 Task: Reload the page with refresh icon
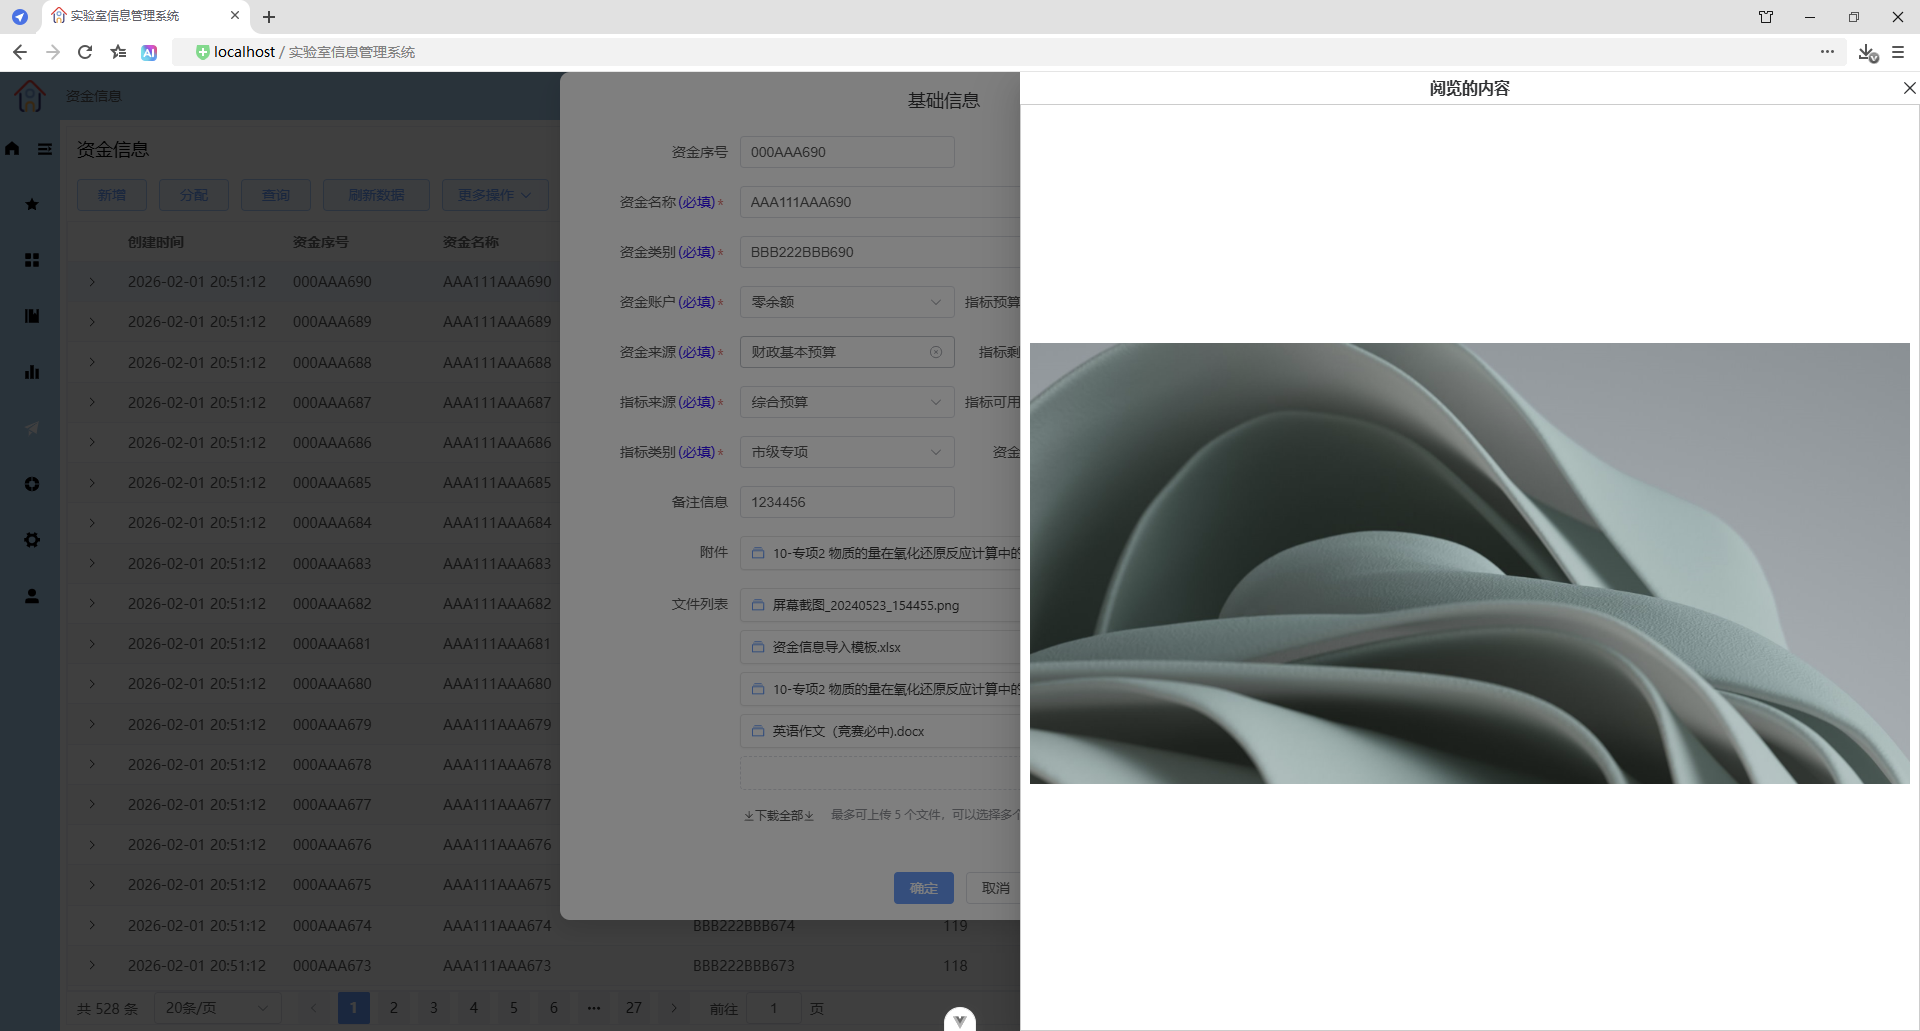(x=85, y=52)
